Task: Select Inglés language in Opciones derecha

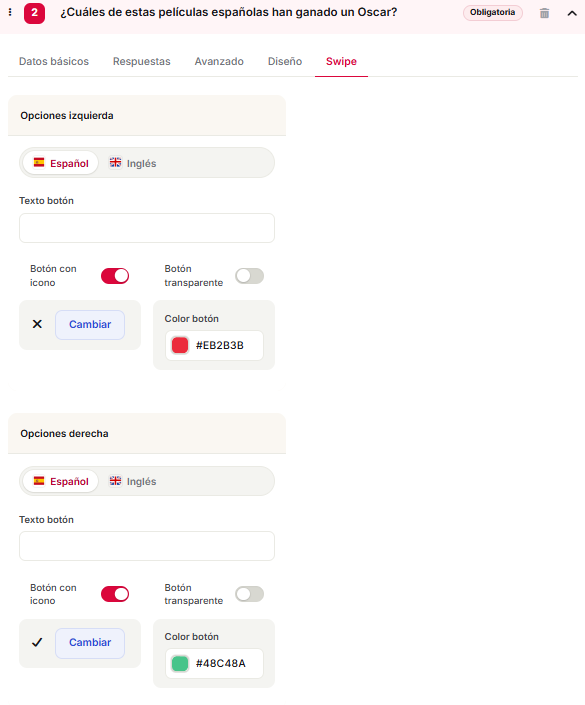Action: [x=133, y=481]
